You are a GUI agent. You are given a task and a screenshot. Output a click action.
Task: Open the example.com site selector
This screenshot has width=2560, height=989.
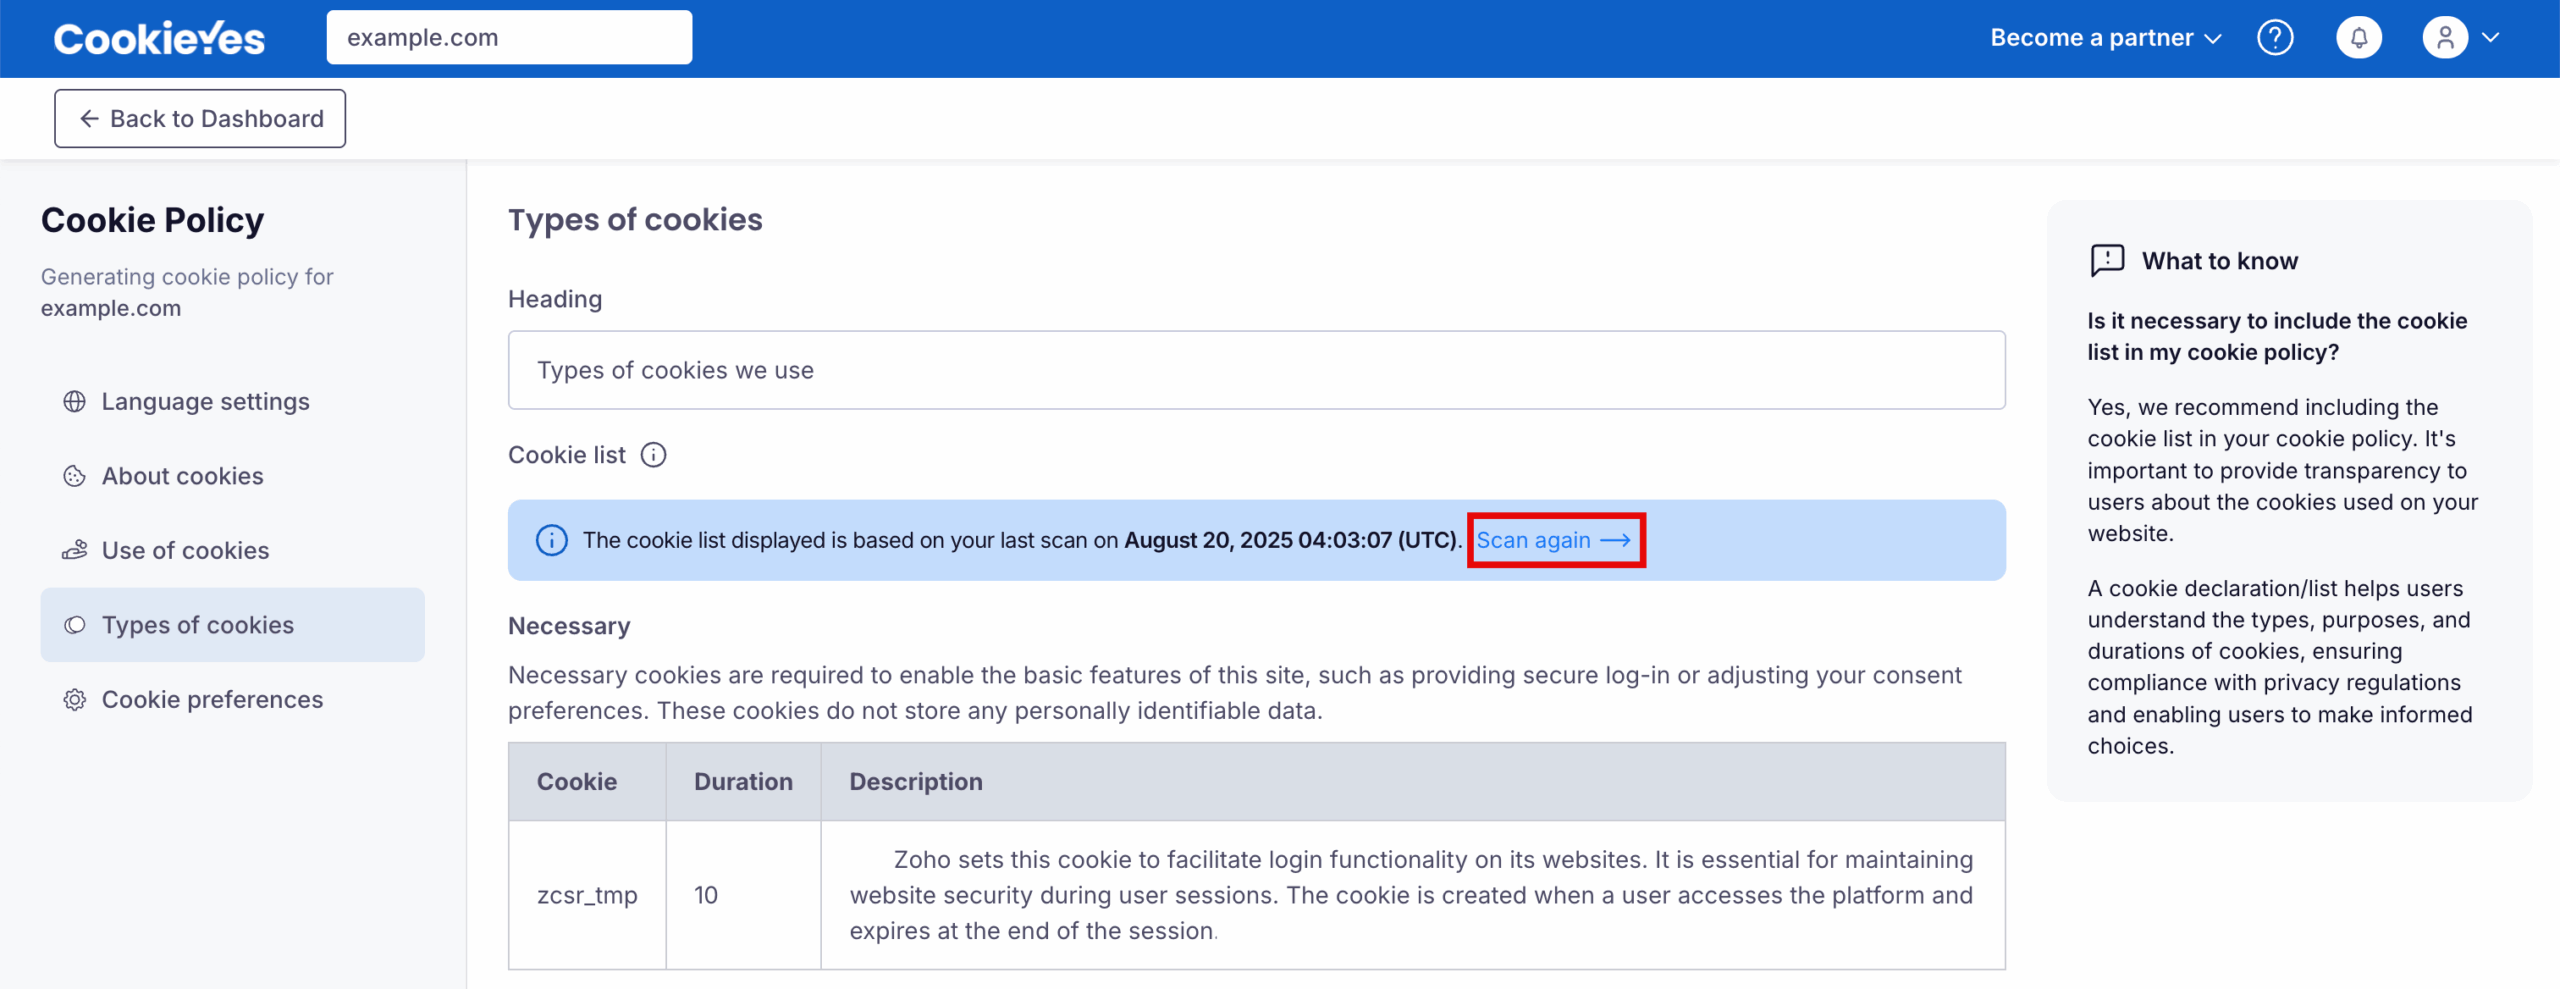508,38
